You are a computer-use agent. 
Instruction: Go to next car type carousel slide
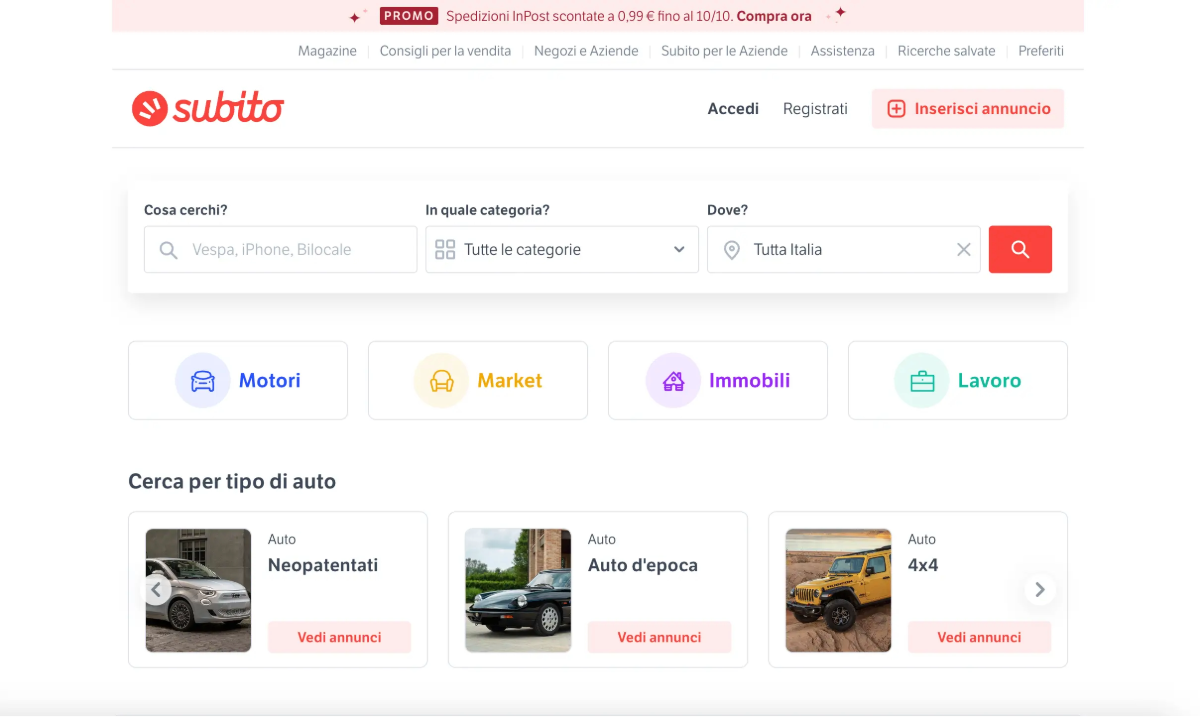[1040, 590]
